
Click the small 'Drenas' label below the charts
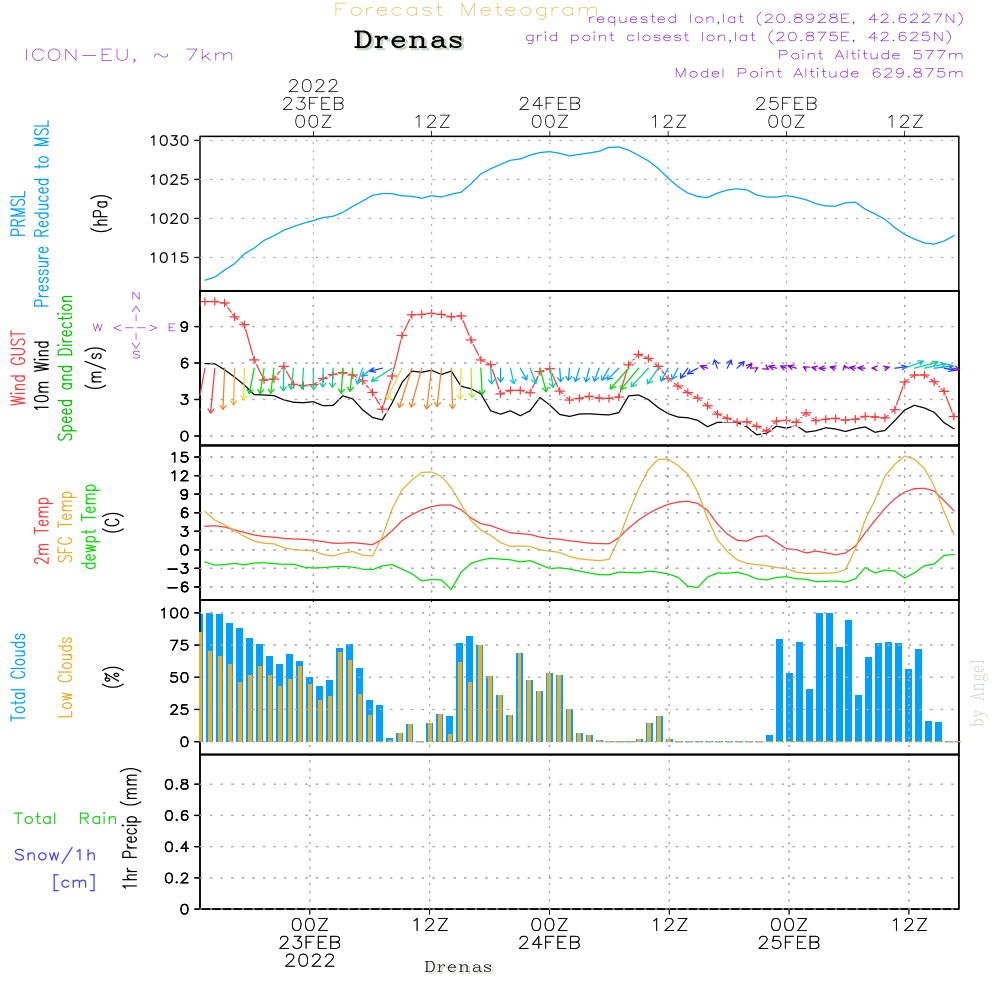coord(459,967)
